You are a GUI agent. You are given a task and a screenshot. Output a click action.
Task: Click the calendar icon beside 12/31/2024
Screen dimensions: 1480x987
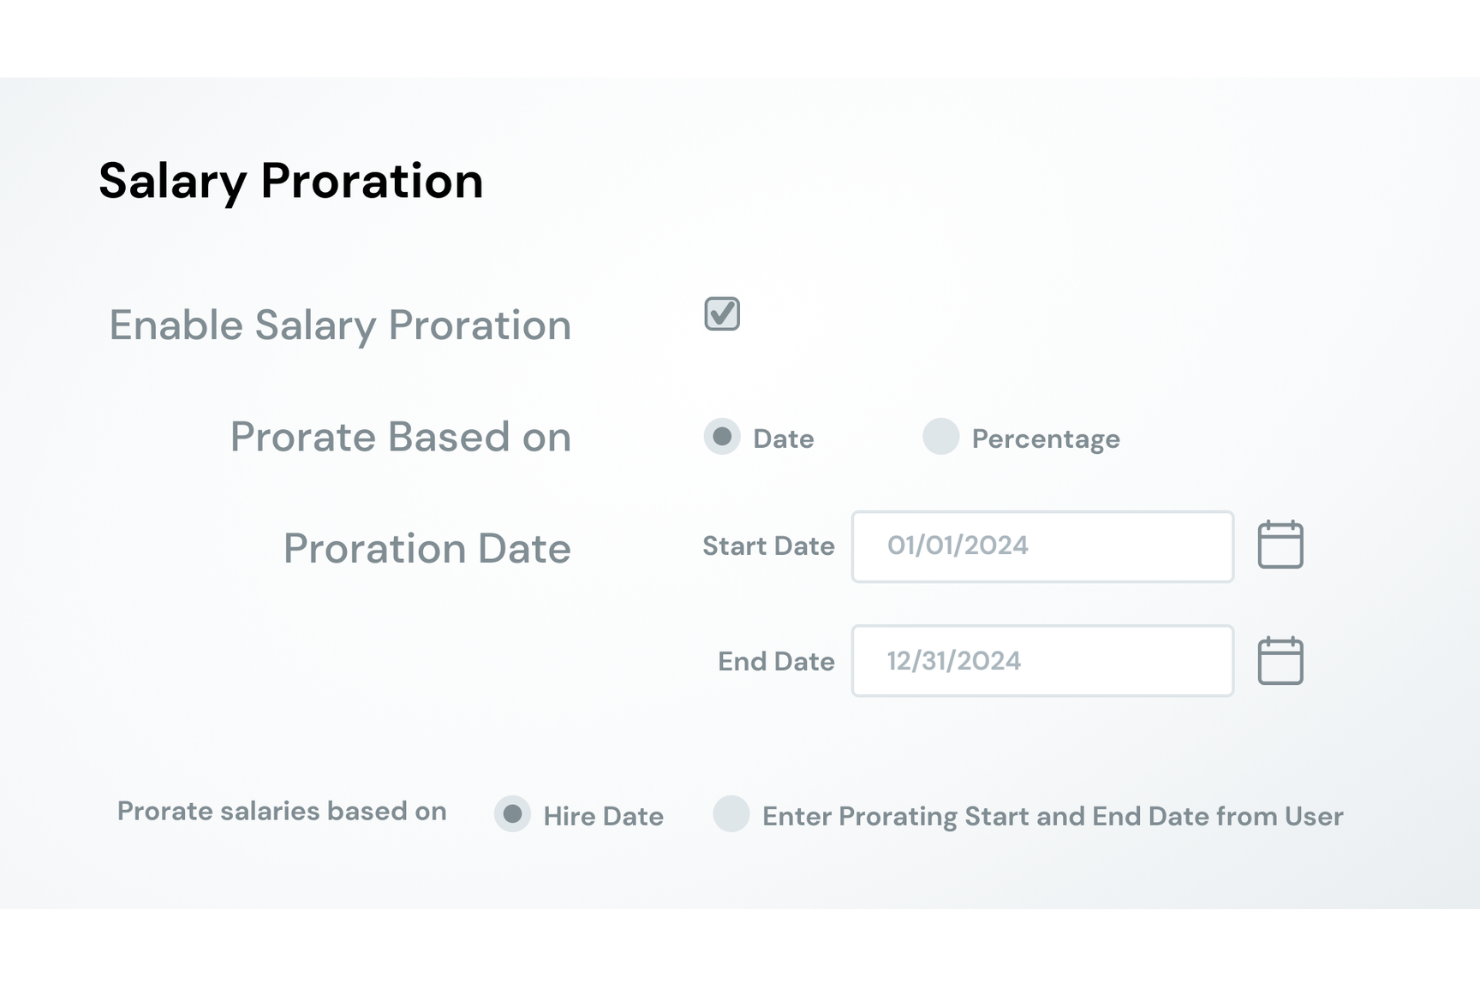tap(1280, 659)
